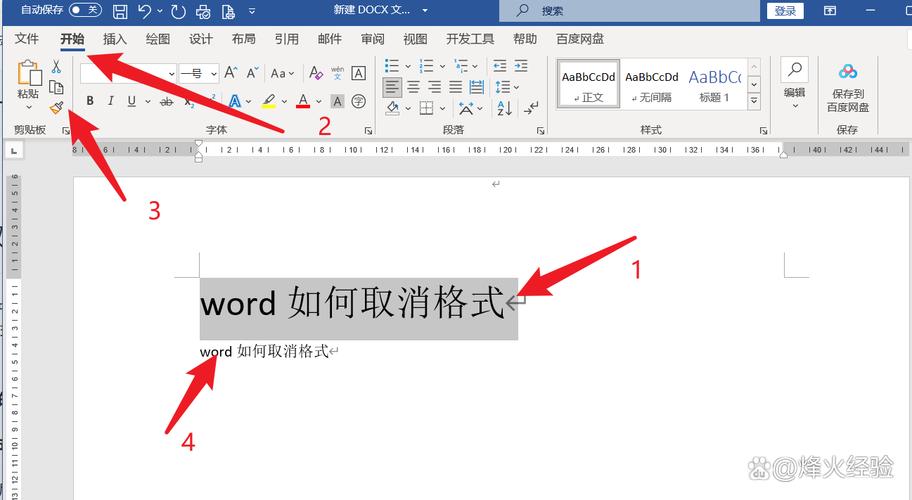Toggle Bold formatting
The image size is (912, 500).
point(90,101)
